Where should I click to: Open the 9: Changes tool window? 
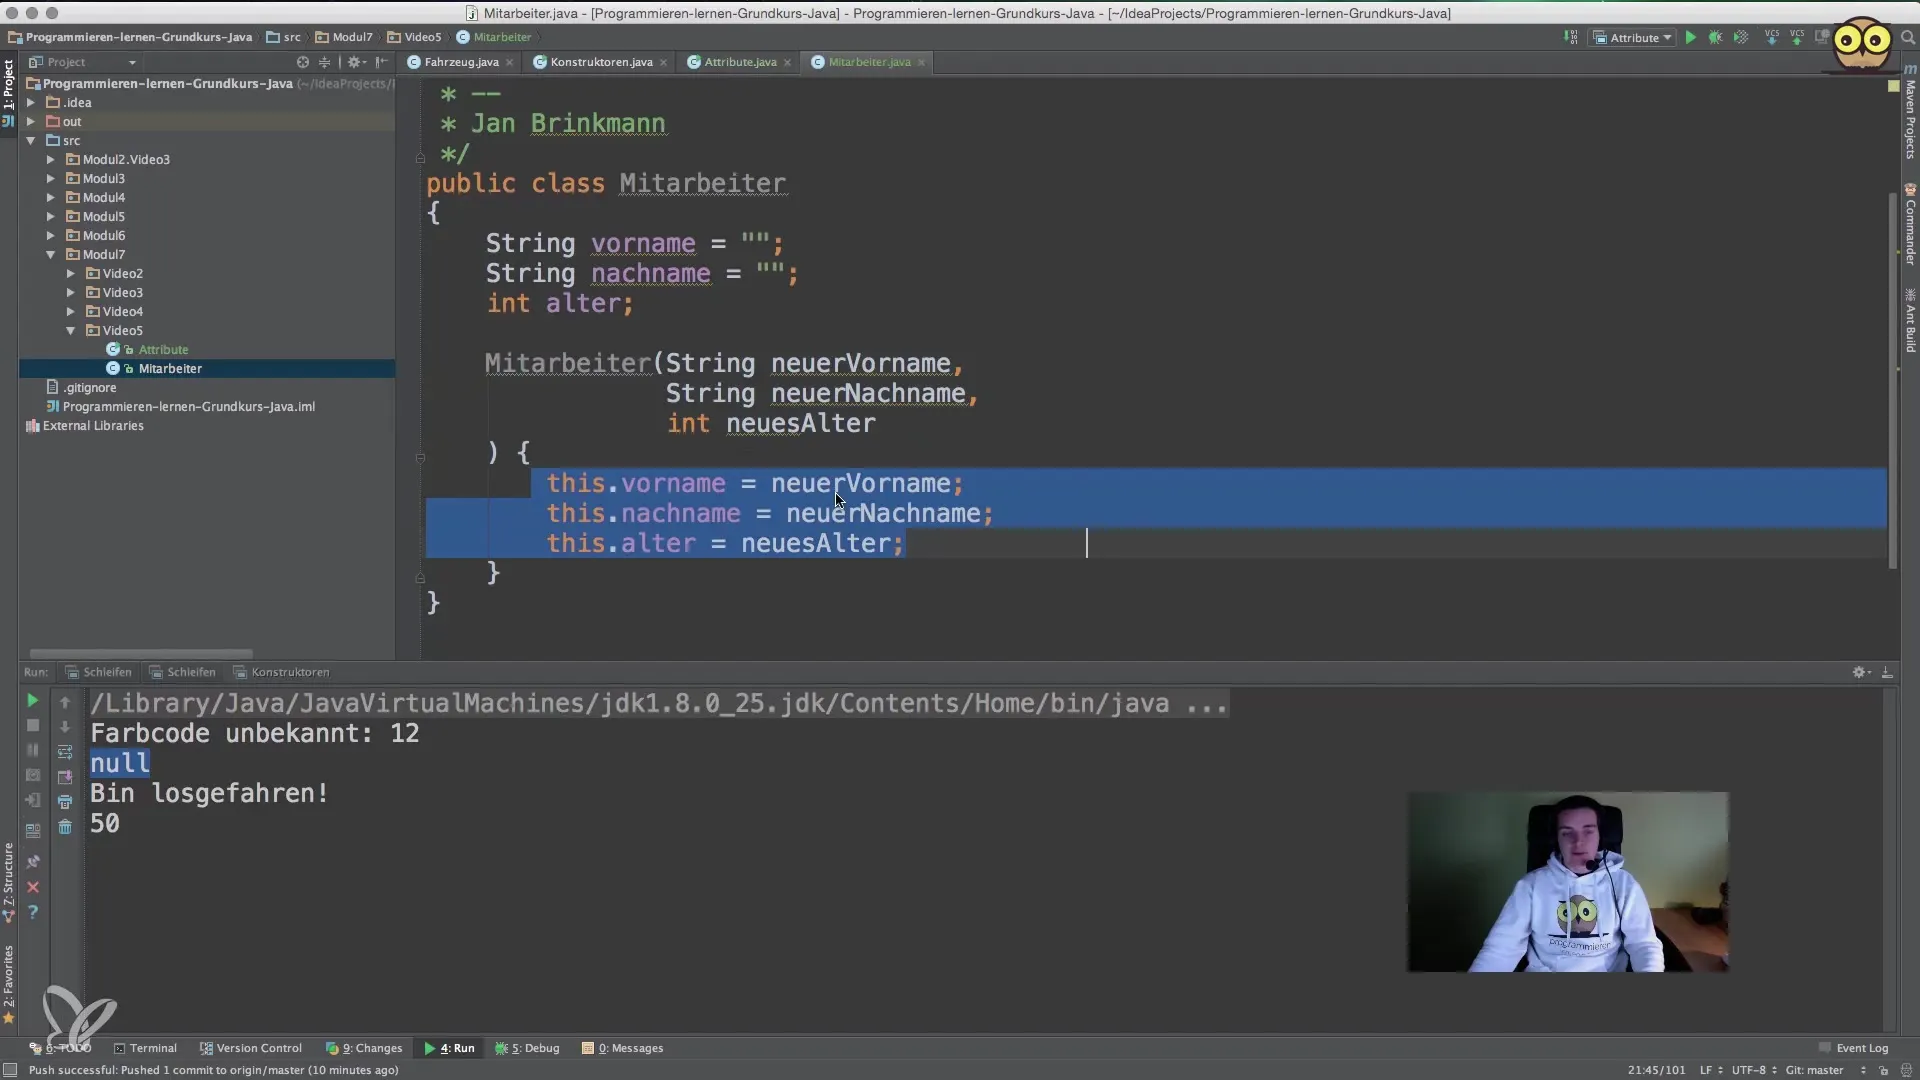pos(364,1048)
